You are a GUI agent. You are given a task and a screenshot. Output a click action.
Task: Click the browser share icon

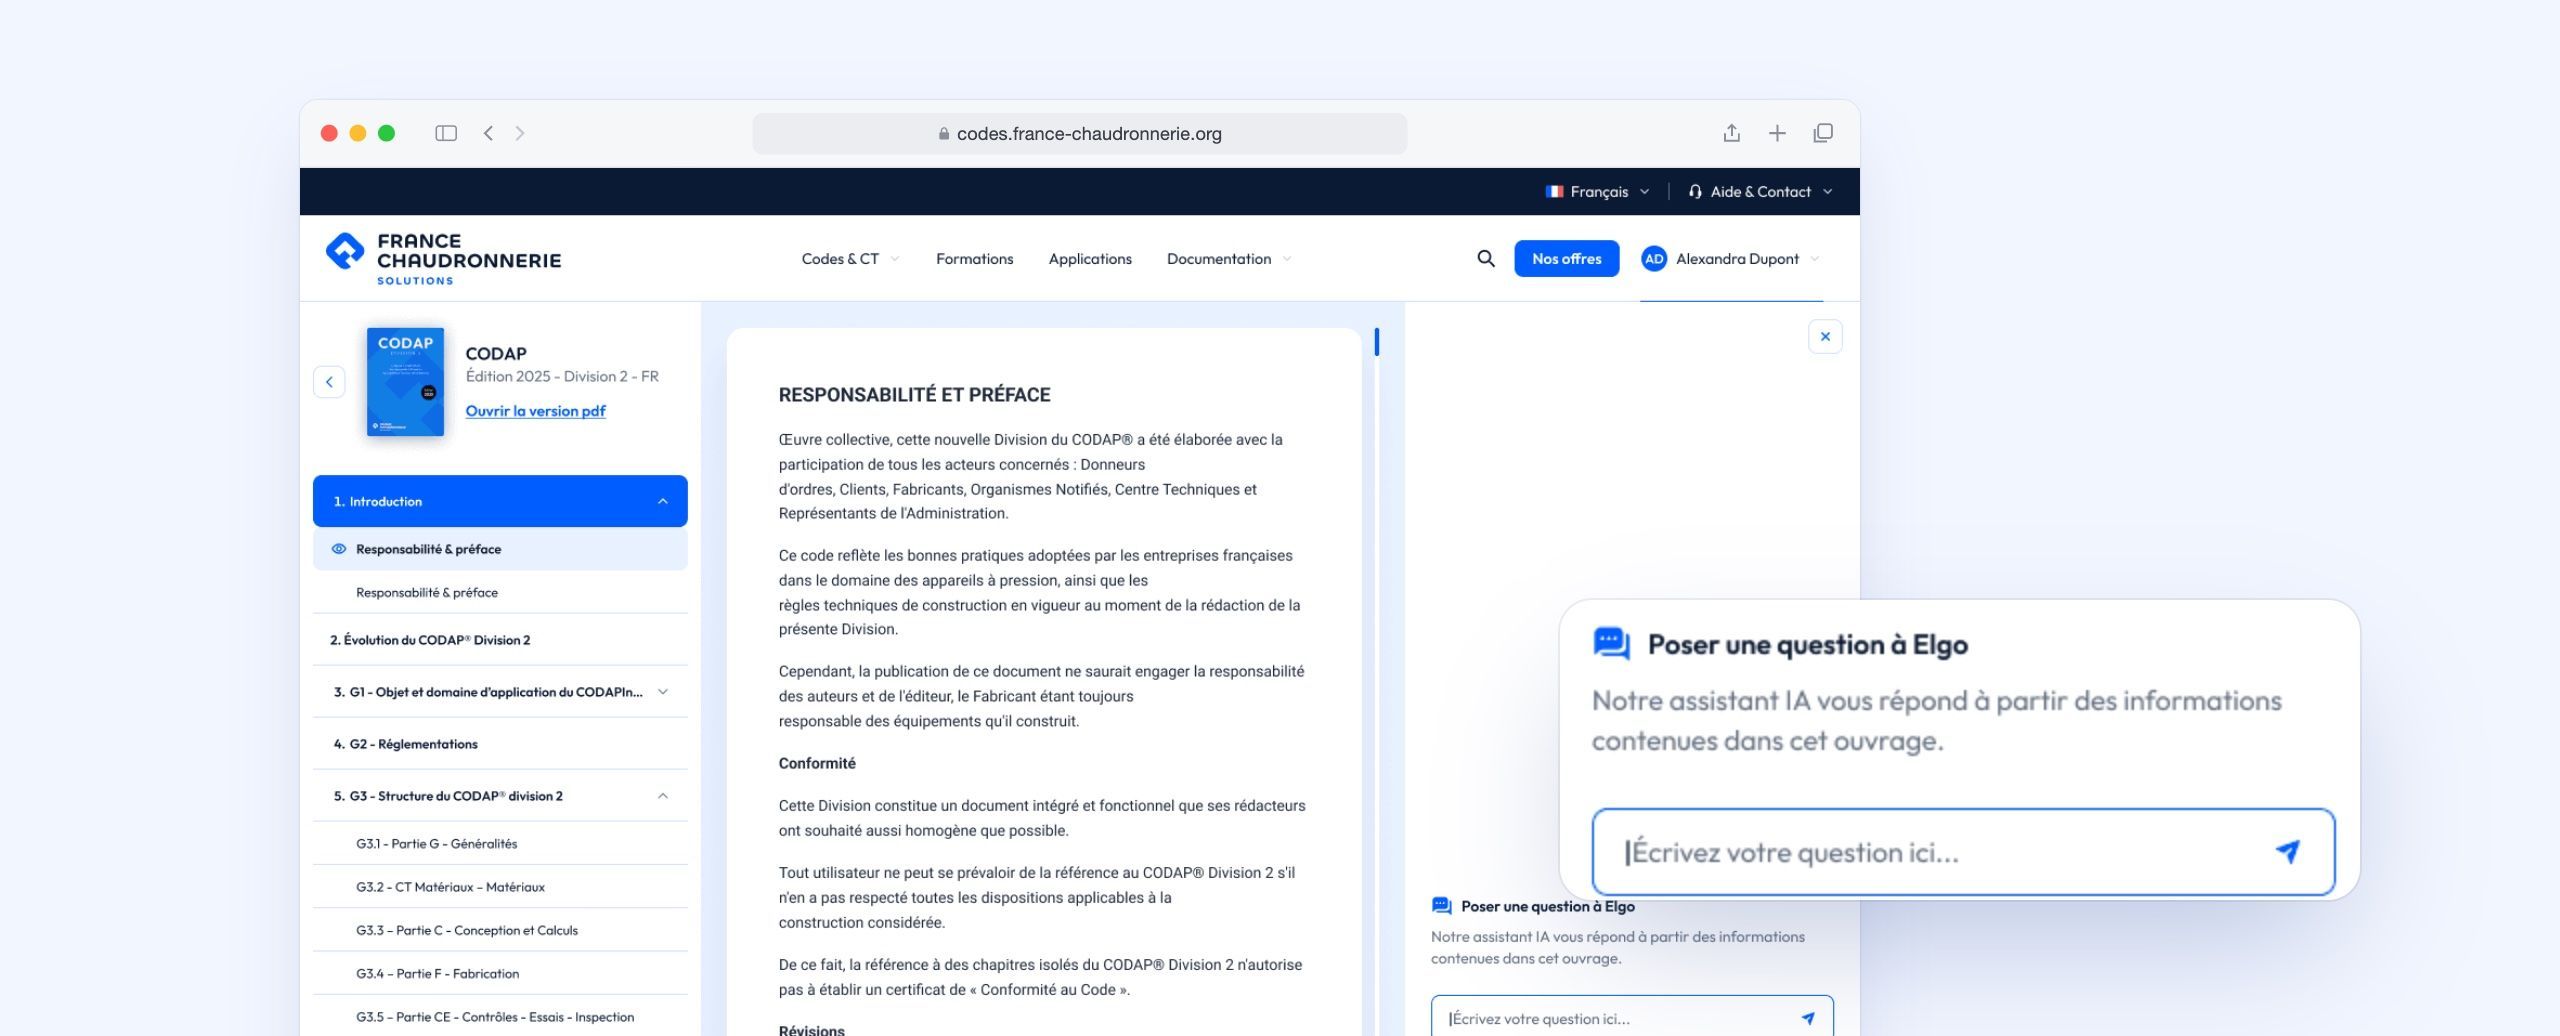pos(1732,133)
